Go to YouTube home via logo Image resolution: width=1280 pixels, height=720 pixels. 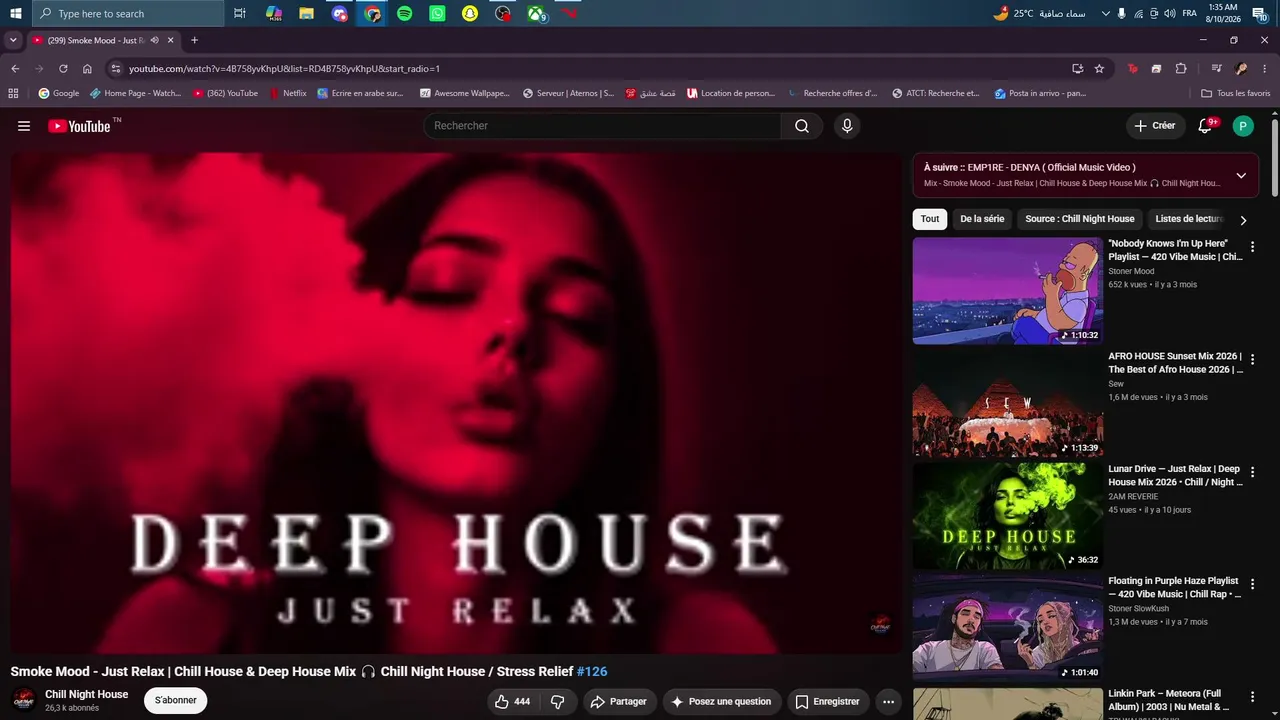coord(79,126)
